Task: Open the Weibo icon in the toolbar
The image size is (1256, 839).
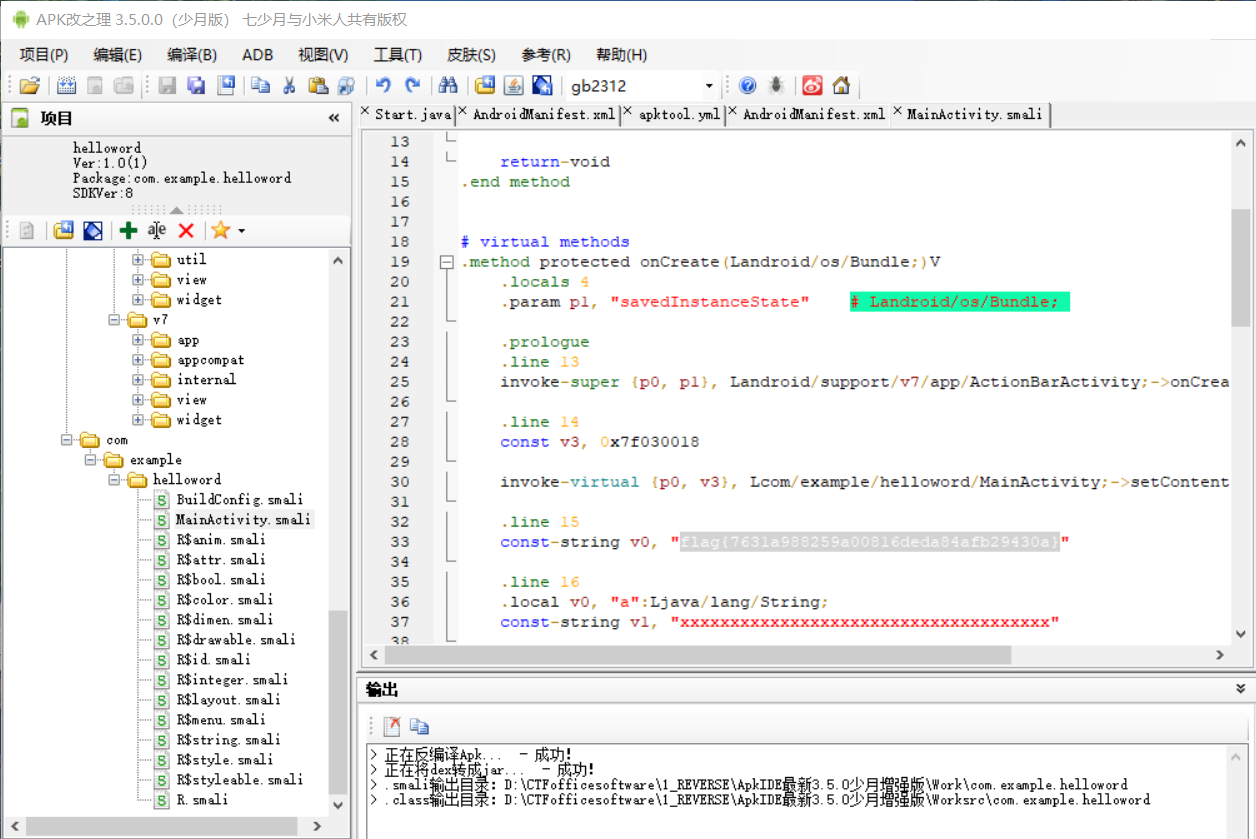Action: (813, 86)
